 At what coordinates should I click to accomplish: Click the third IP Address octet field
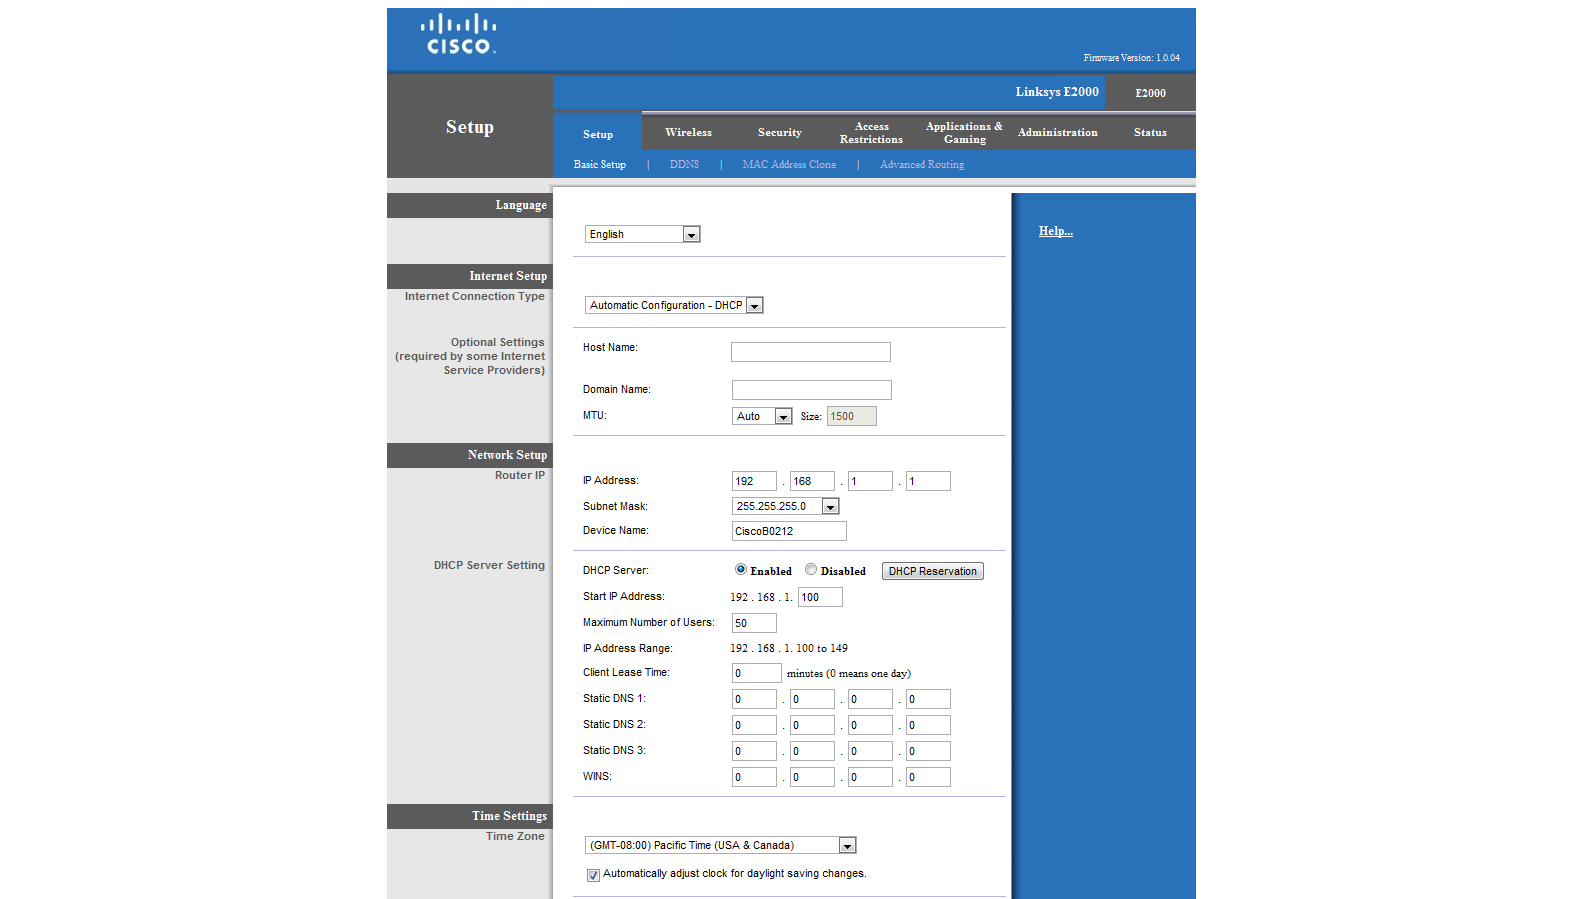(x=870, y=481)
